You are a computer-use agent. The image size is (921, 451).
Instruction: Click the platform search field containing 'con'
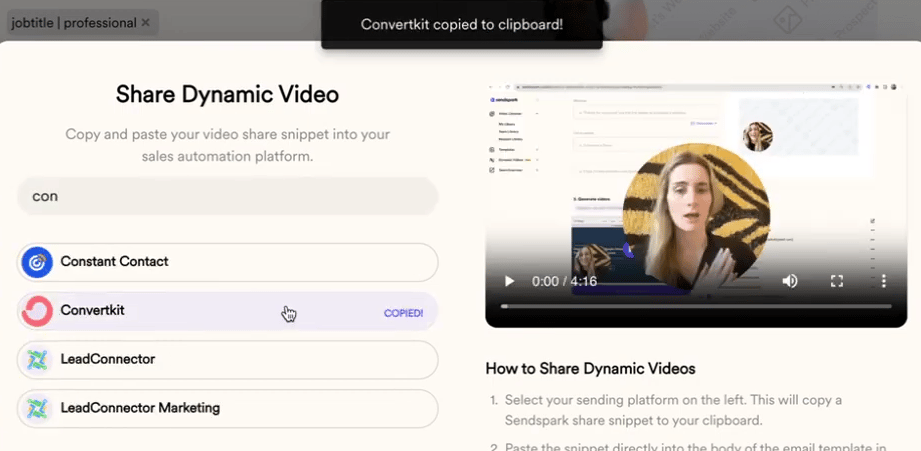[x=228, y=196]
